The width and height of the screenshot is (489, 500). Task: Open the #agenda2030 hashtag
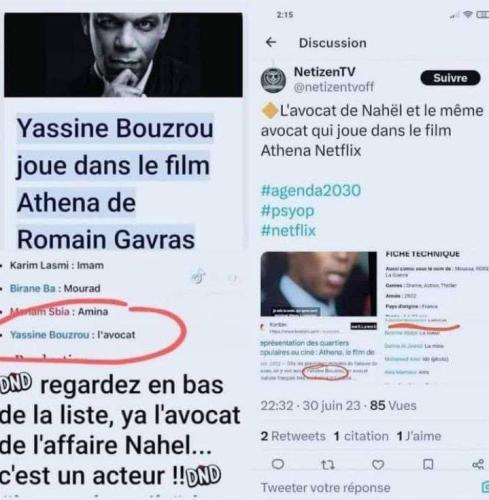tap(311, 190)
